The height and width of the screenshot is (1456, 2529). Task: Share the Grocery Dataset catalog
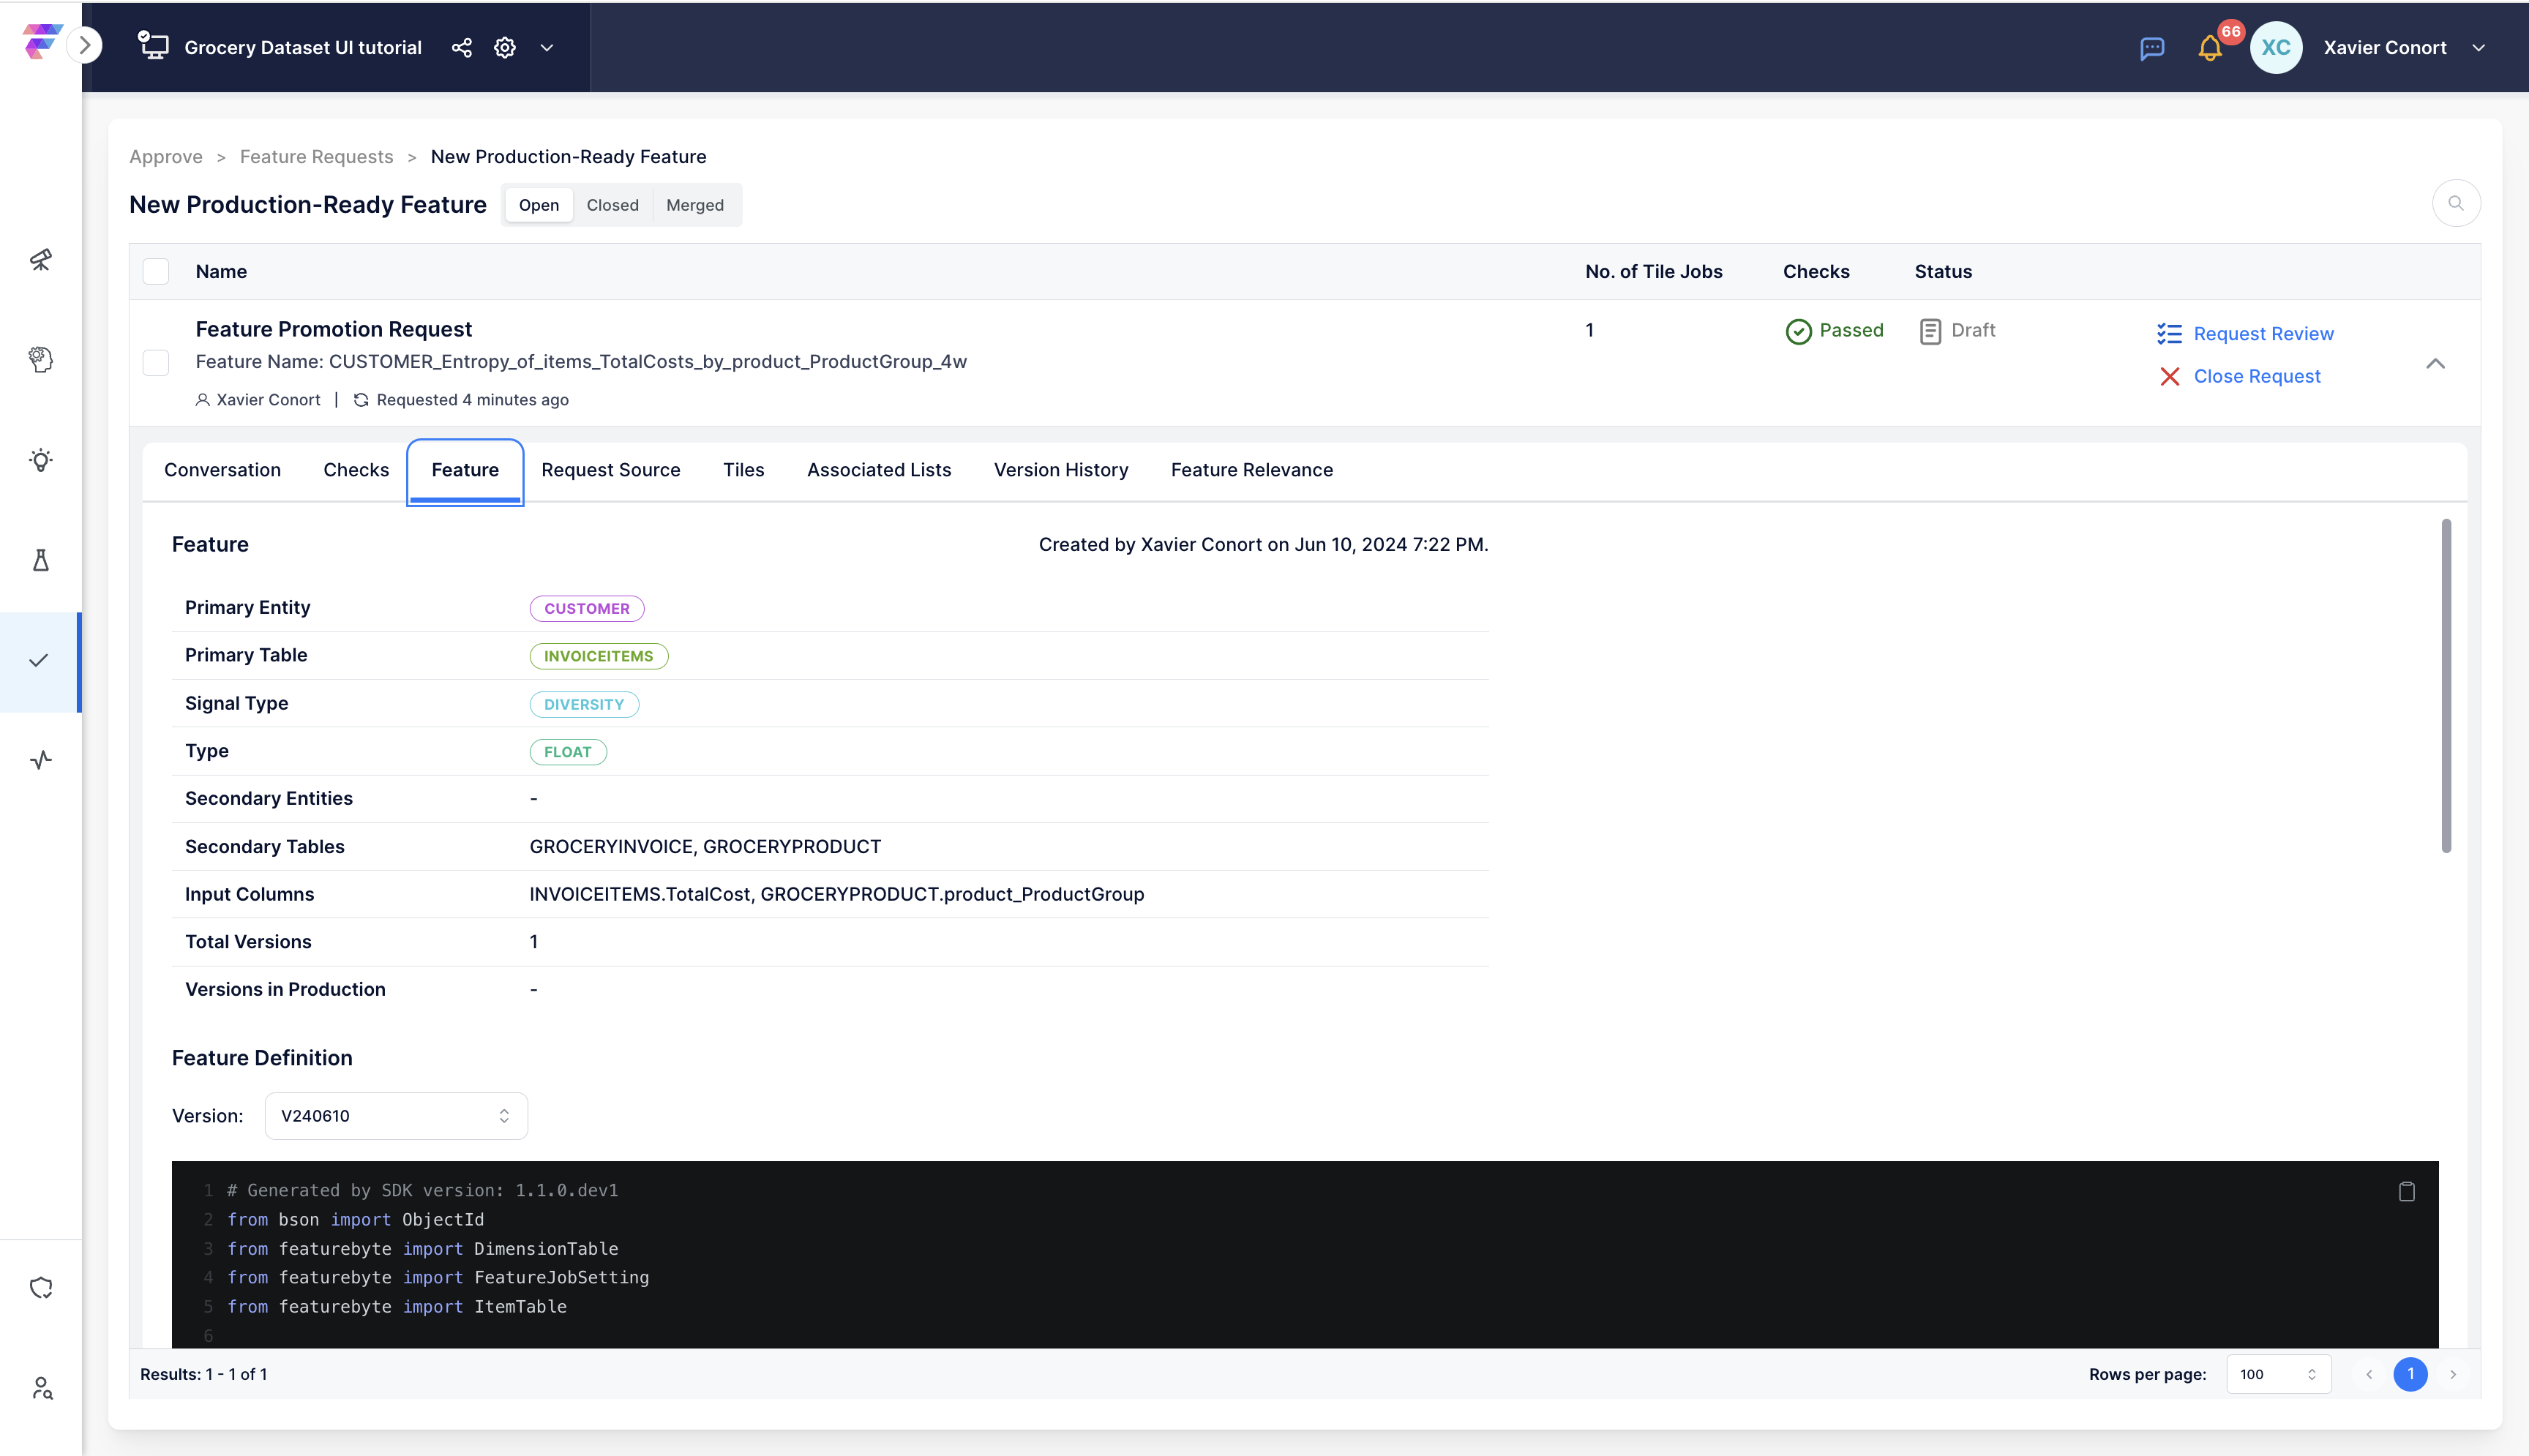tap(461, 47)
